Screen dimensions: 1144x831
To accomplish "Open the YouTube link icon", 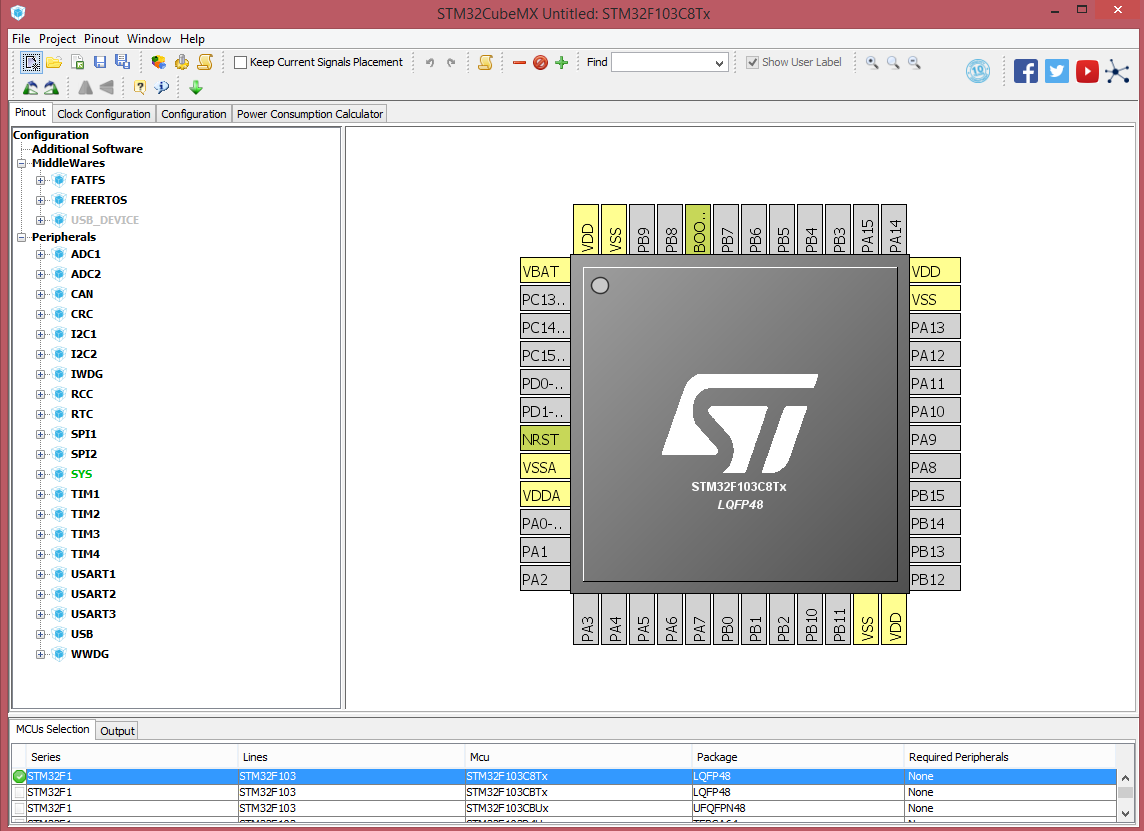I will (x=1087, y=71).
